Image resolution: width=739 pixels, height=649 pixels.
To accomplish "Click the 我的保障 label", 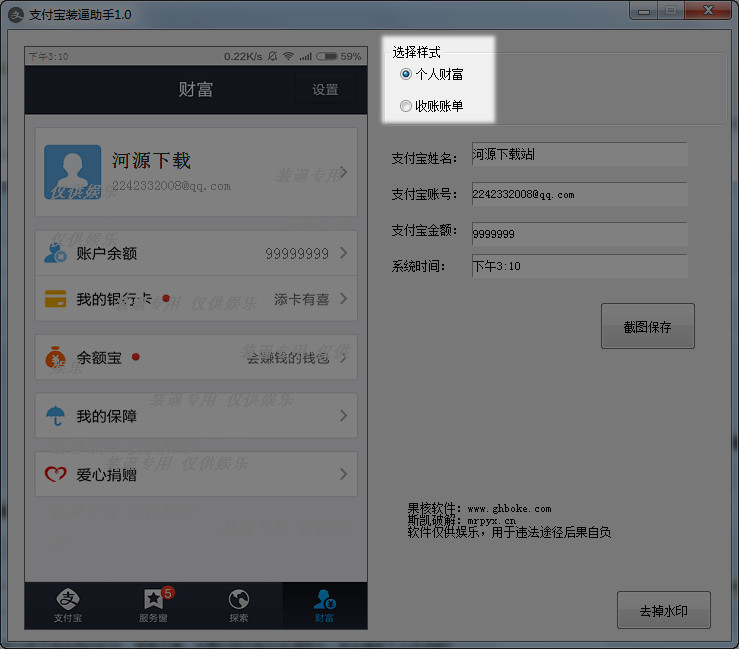I will click(x=107, y=416).
